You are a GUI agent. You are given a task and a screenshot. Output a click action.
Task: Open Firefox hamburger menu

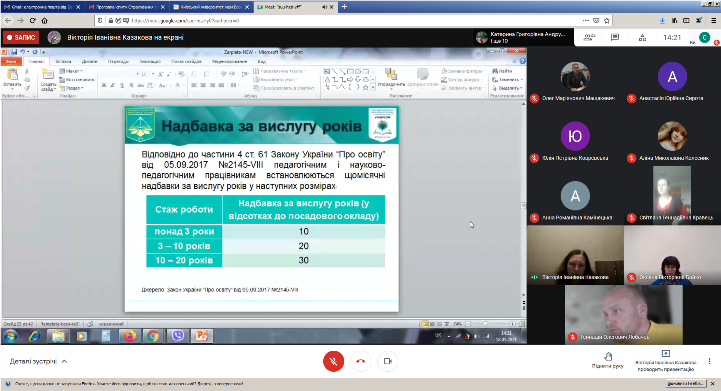(713, 20)
